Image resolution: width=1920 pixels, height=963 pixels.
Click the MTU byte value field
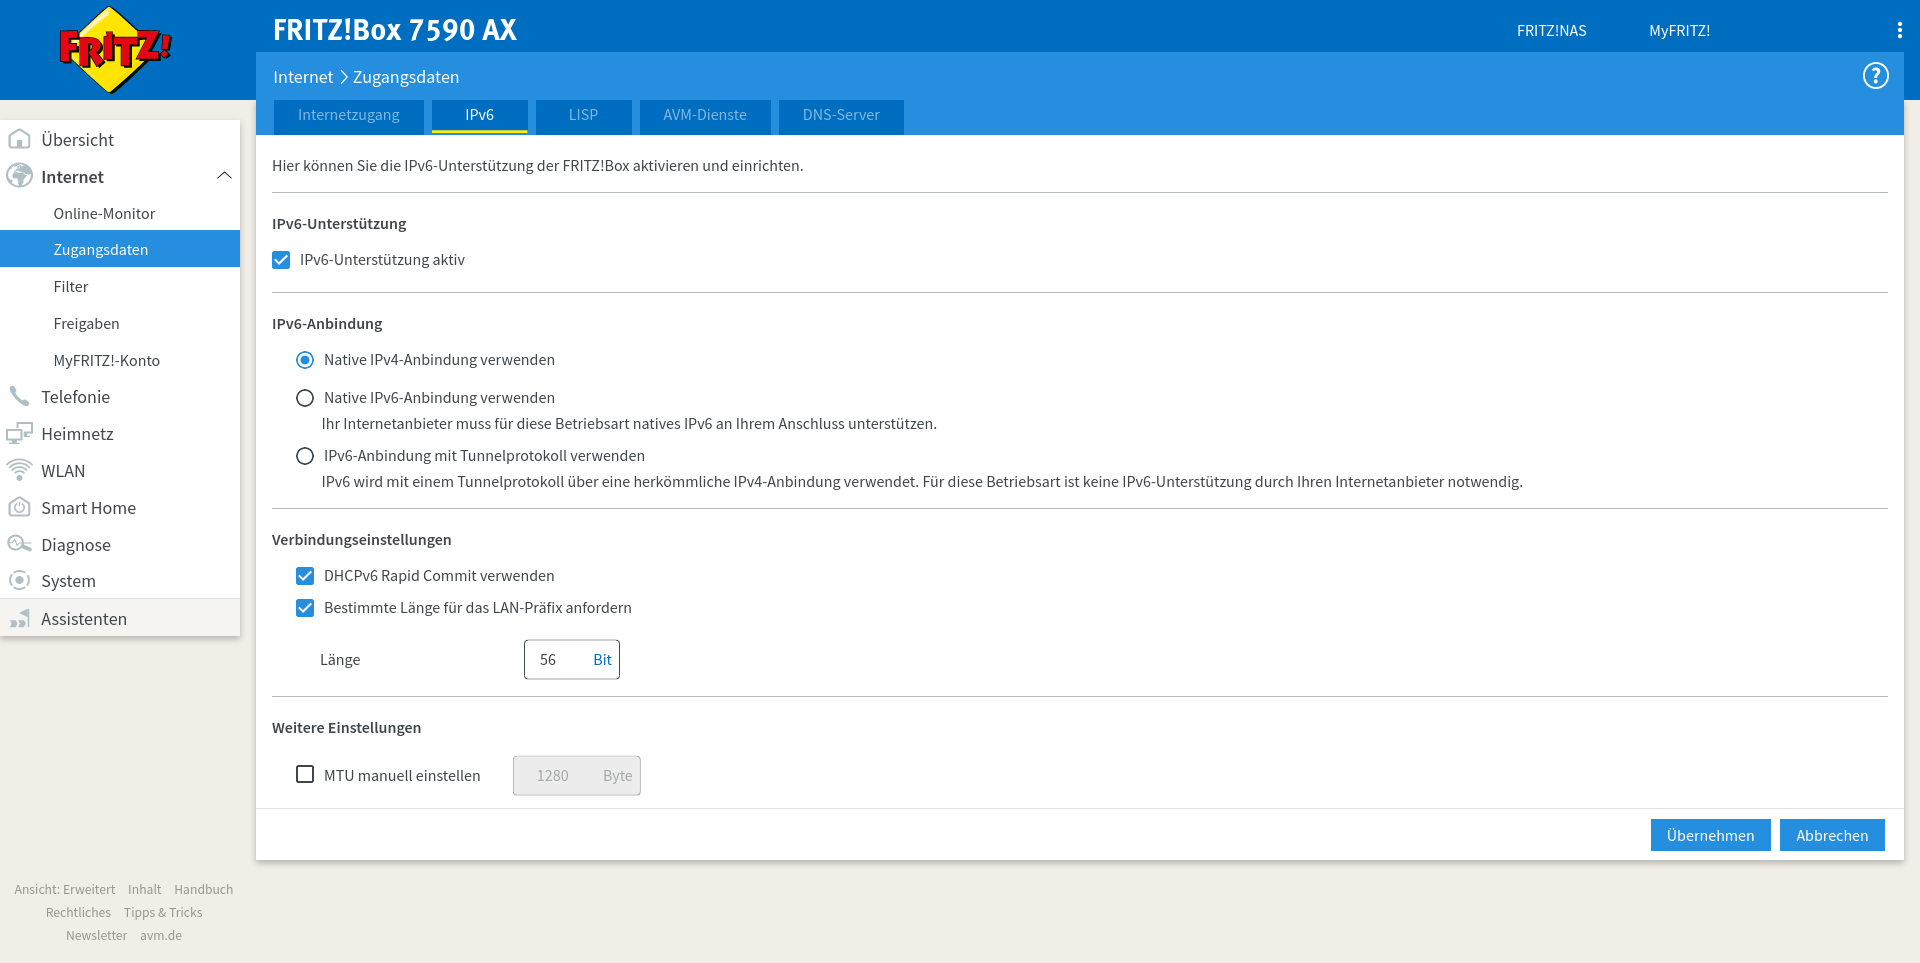coord(577,775)
